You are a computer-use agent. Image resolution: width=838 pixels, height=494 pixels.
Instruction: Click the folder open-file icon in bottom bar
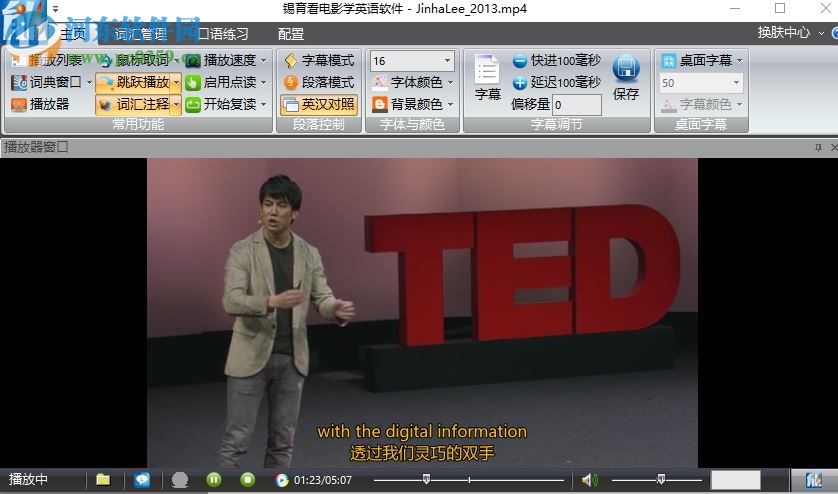click(103, 480)
